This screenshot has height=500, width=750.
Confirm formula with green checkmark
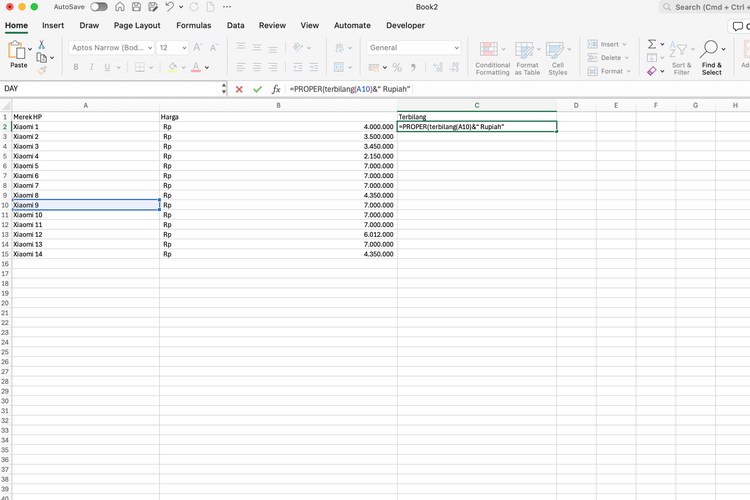tap(257, 89)
